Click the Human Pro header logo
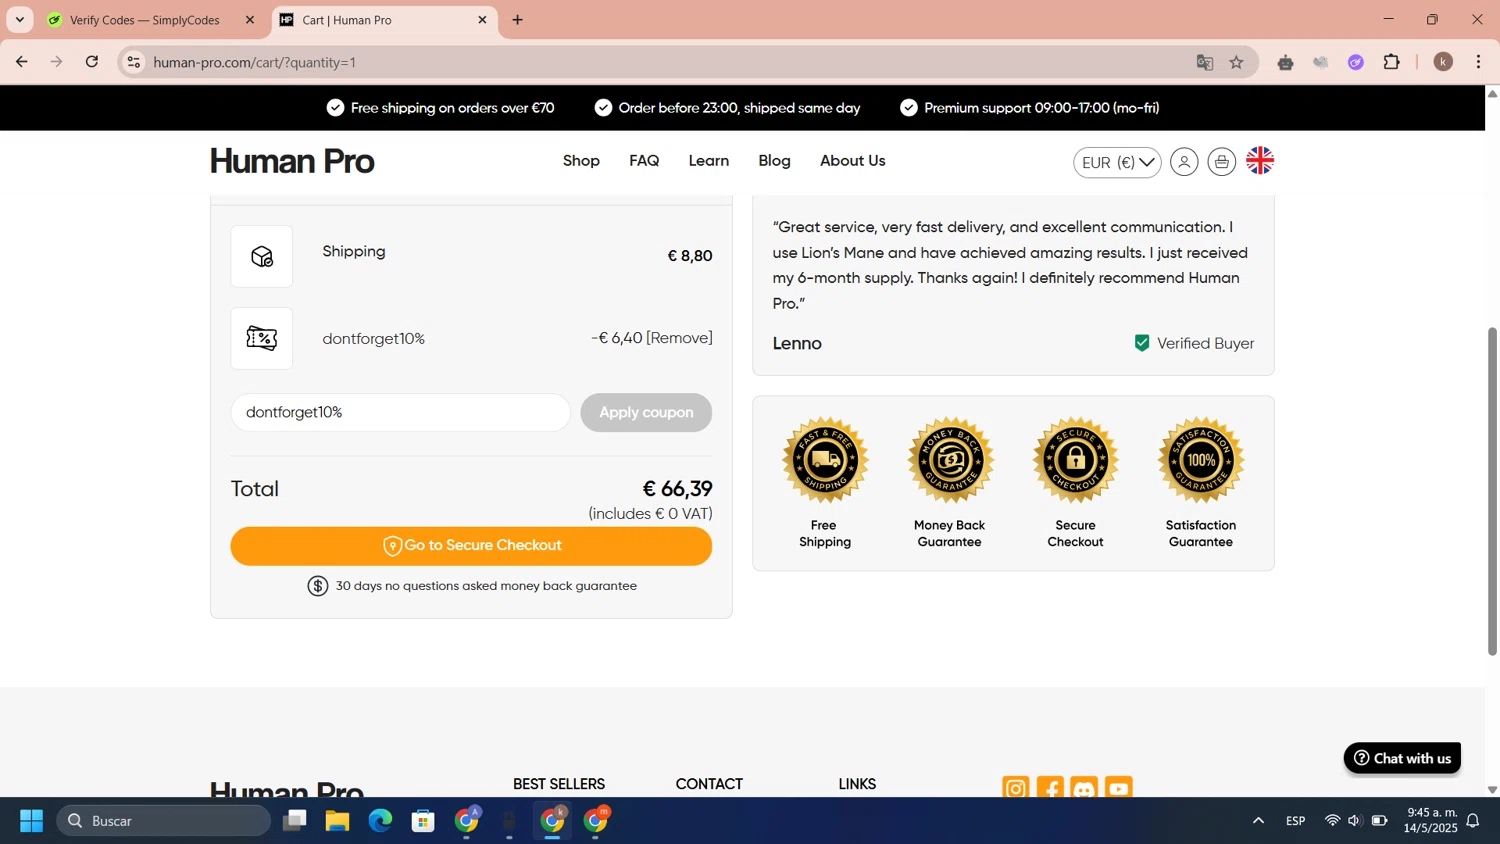This screenshot has height=844, width=1500. click(292, 161)
